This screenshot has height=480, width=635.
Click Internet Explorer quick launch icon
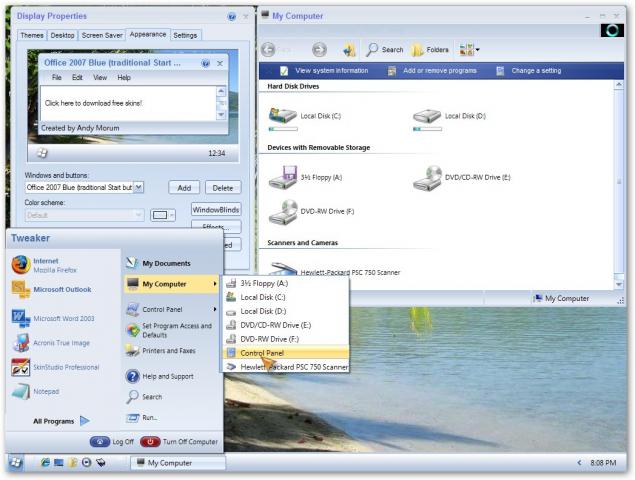pyautogui.click(x=45, y=463)
